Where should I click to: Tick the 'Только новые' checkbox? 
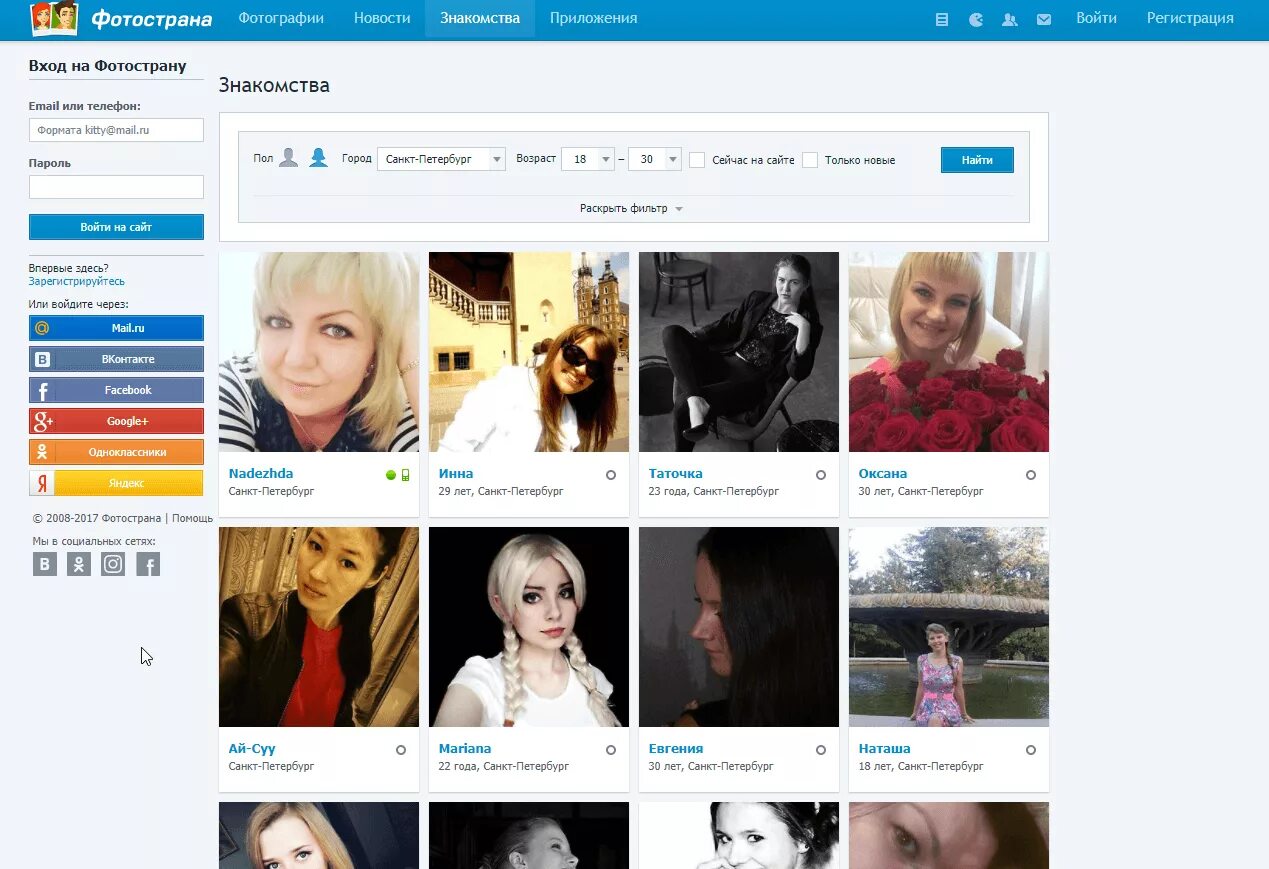[810, 160]
